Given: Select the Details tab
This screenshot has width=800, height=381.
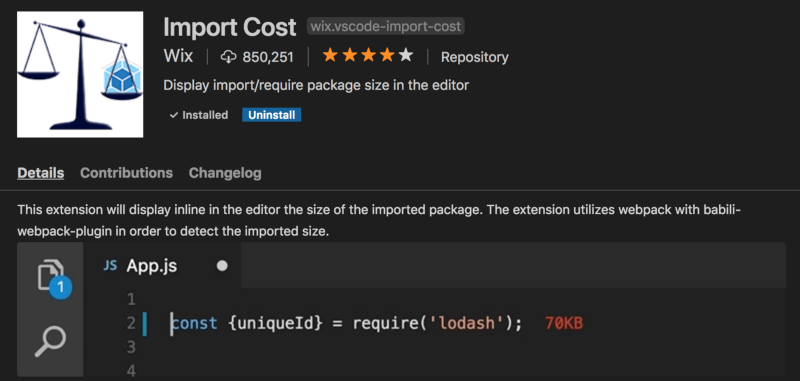Looking at the screenshot, I should click(41, 173).
